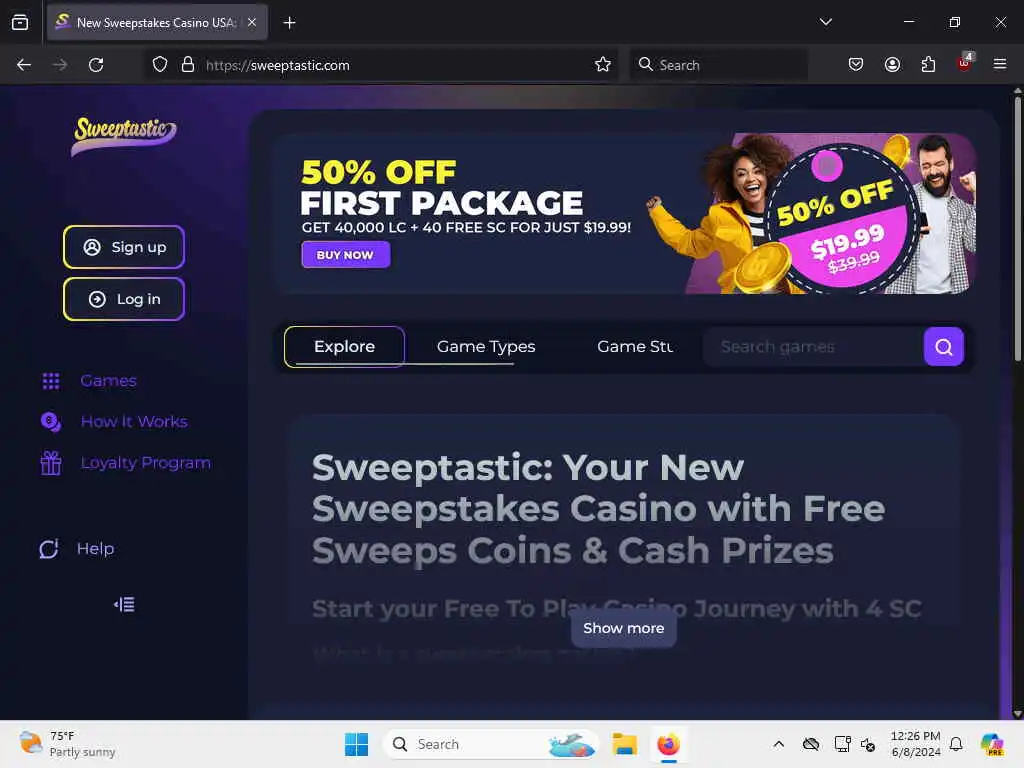Click the purple game search magnifier button
The image size is (1024, 768).
point(943,347)
